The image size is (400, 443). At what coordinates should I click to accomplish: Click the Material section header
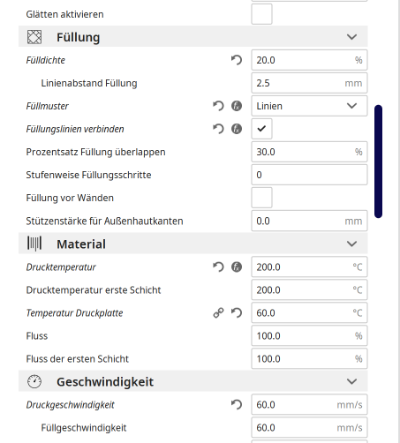(x=193, y=244)
